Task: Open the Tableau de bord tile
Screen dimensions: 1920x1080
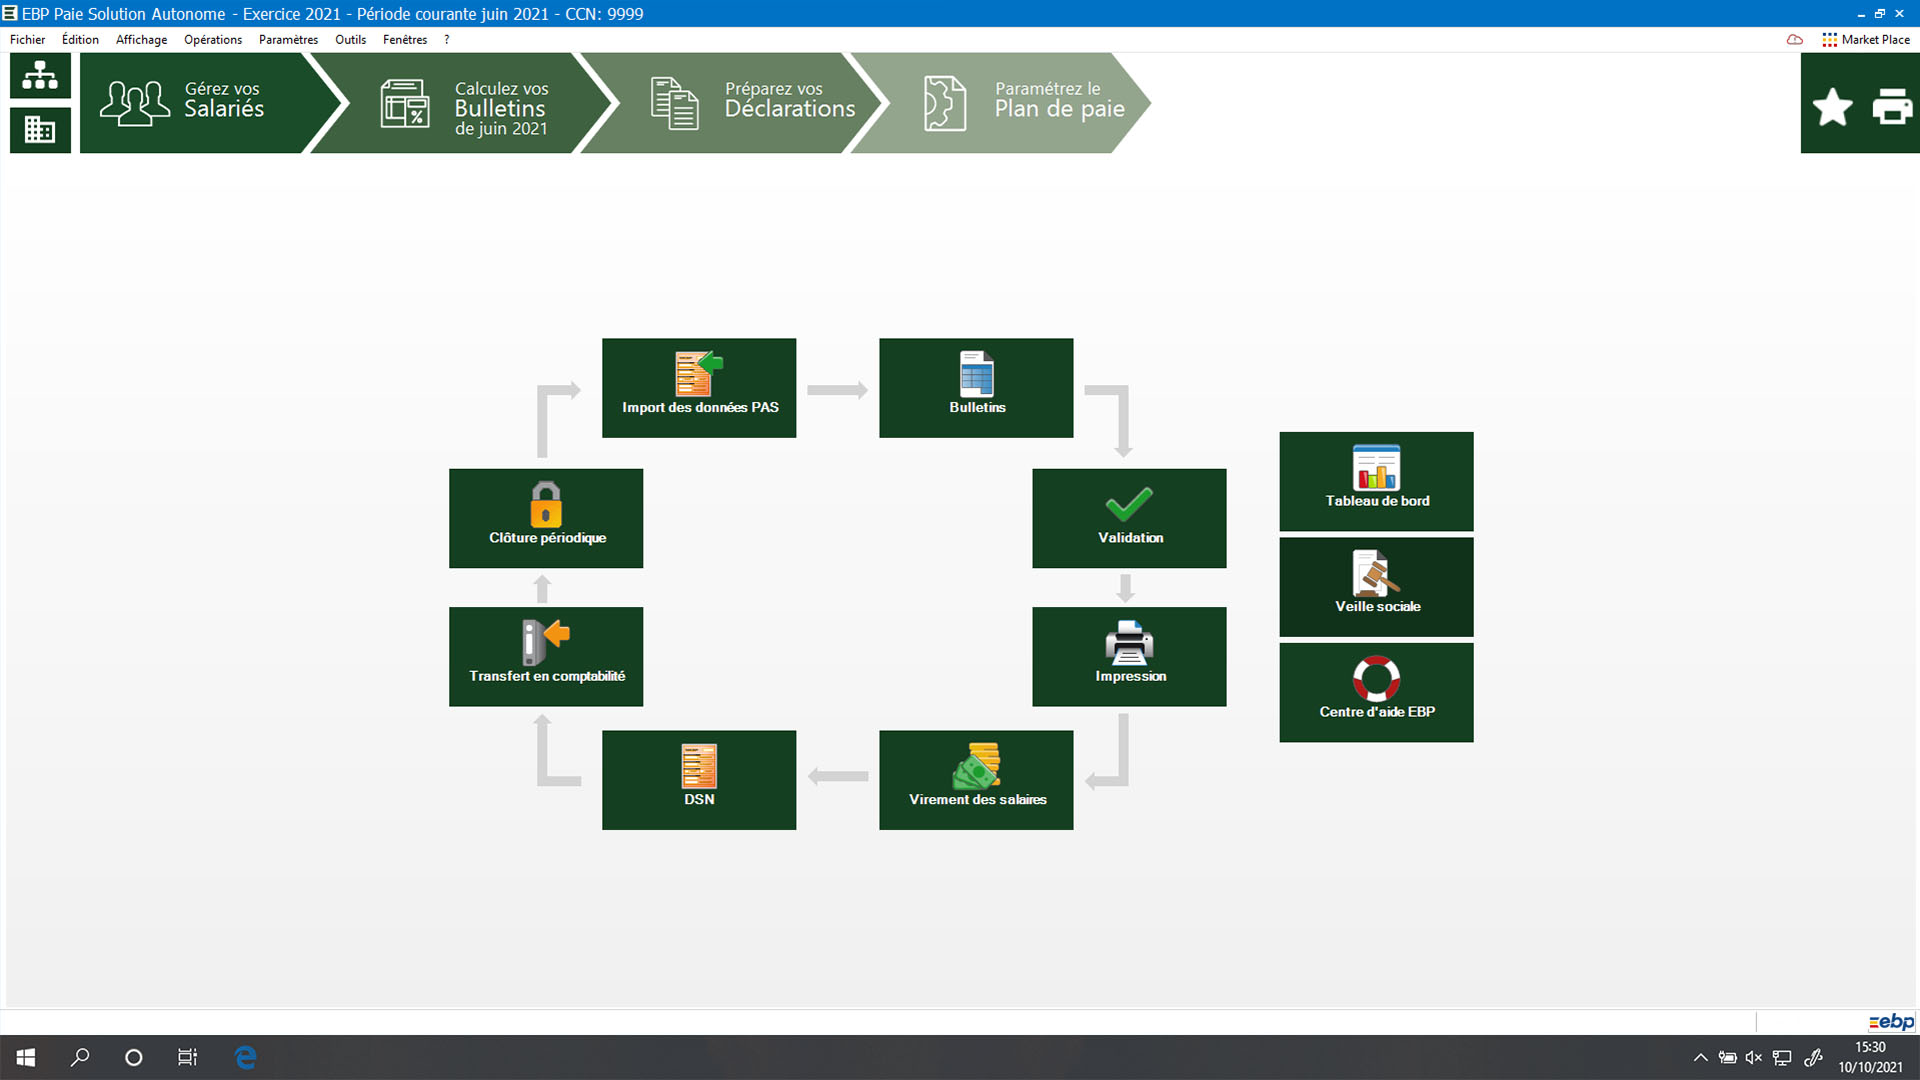Action: [x=1376, y=481]
